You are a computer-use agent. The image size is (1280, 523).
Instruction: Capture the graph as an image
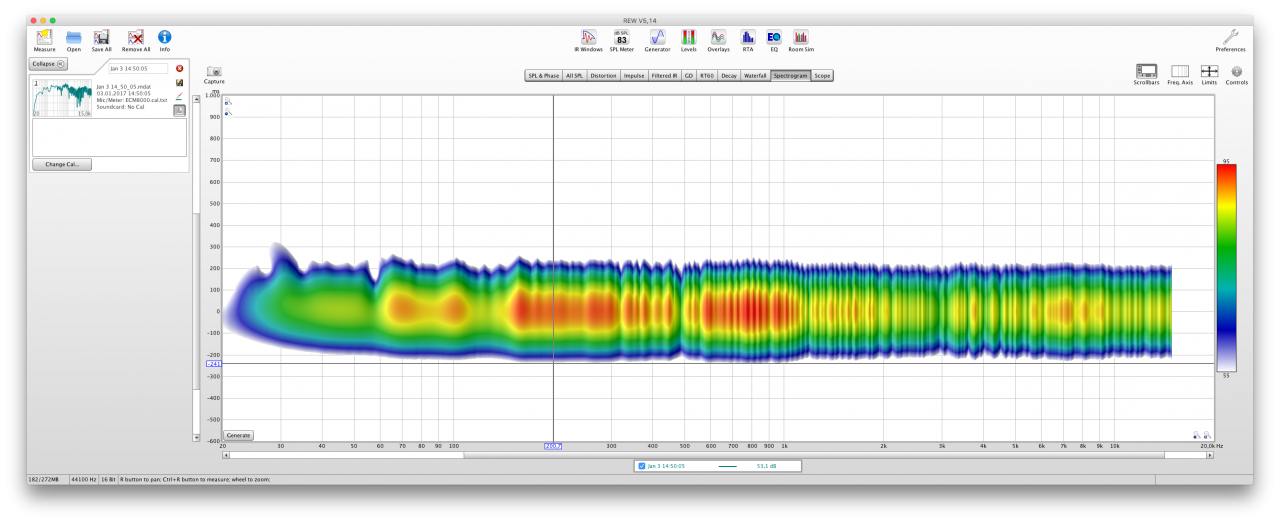(214, 73)
